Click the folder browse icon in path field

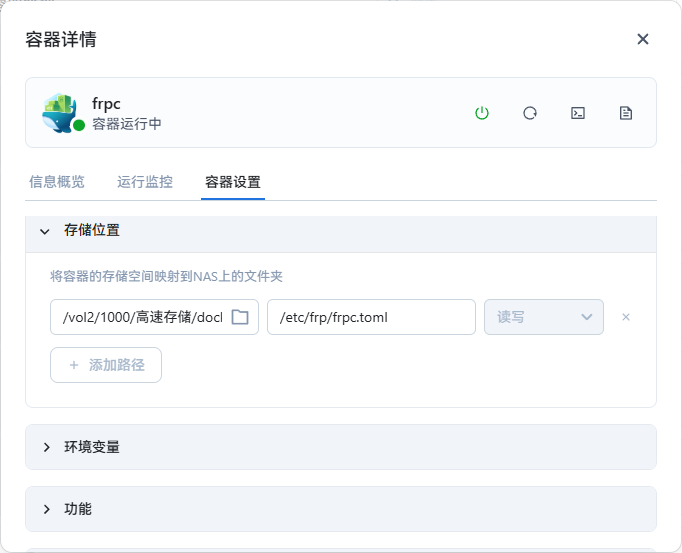[240, 317]
